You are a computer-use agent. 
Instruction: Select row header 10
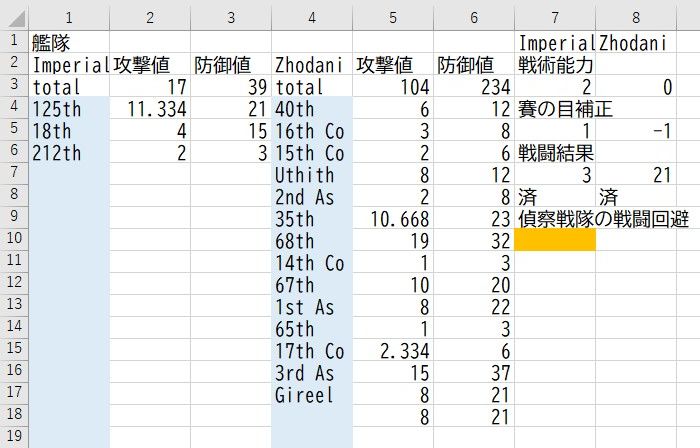(x=14, y=240)
